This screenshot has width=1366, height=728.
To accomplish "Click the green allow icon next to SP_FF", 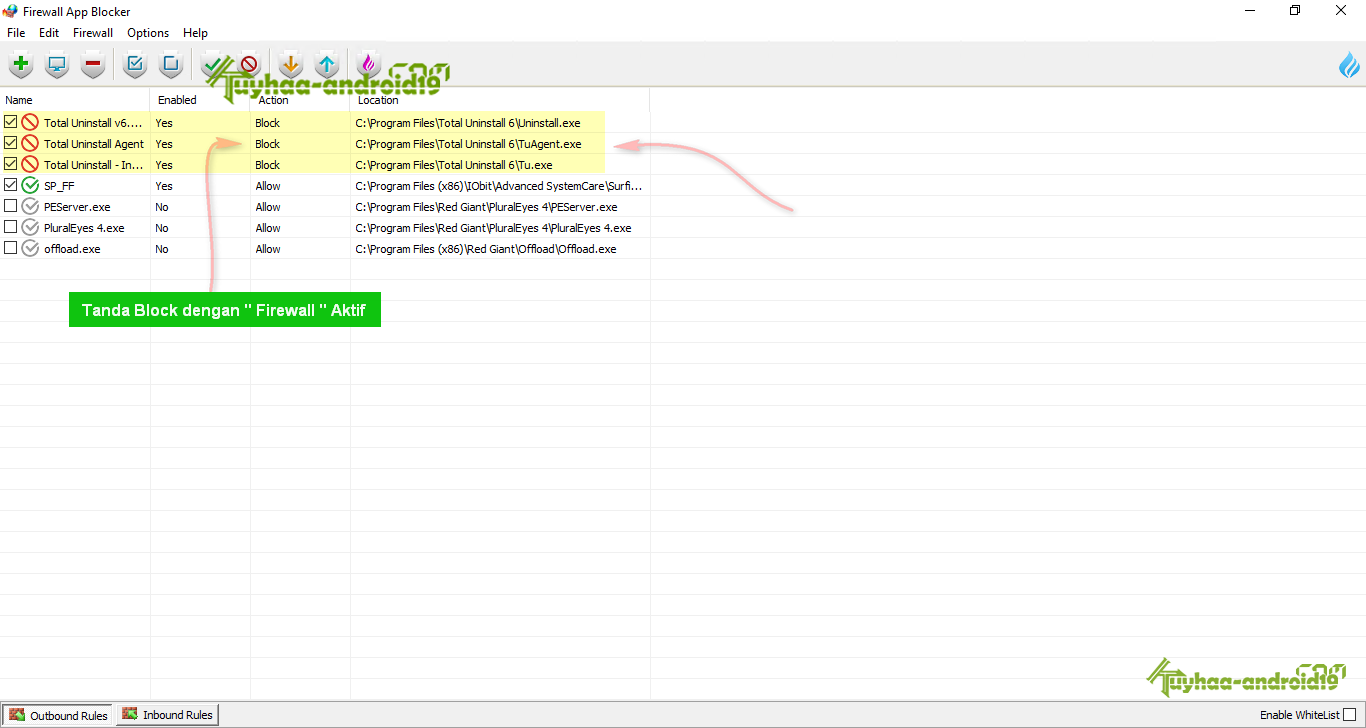I will pos(30,186).
